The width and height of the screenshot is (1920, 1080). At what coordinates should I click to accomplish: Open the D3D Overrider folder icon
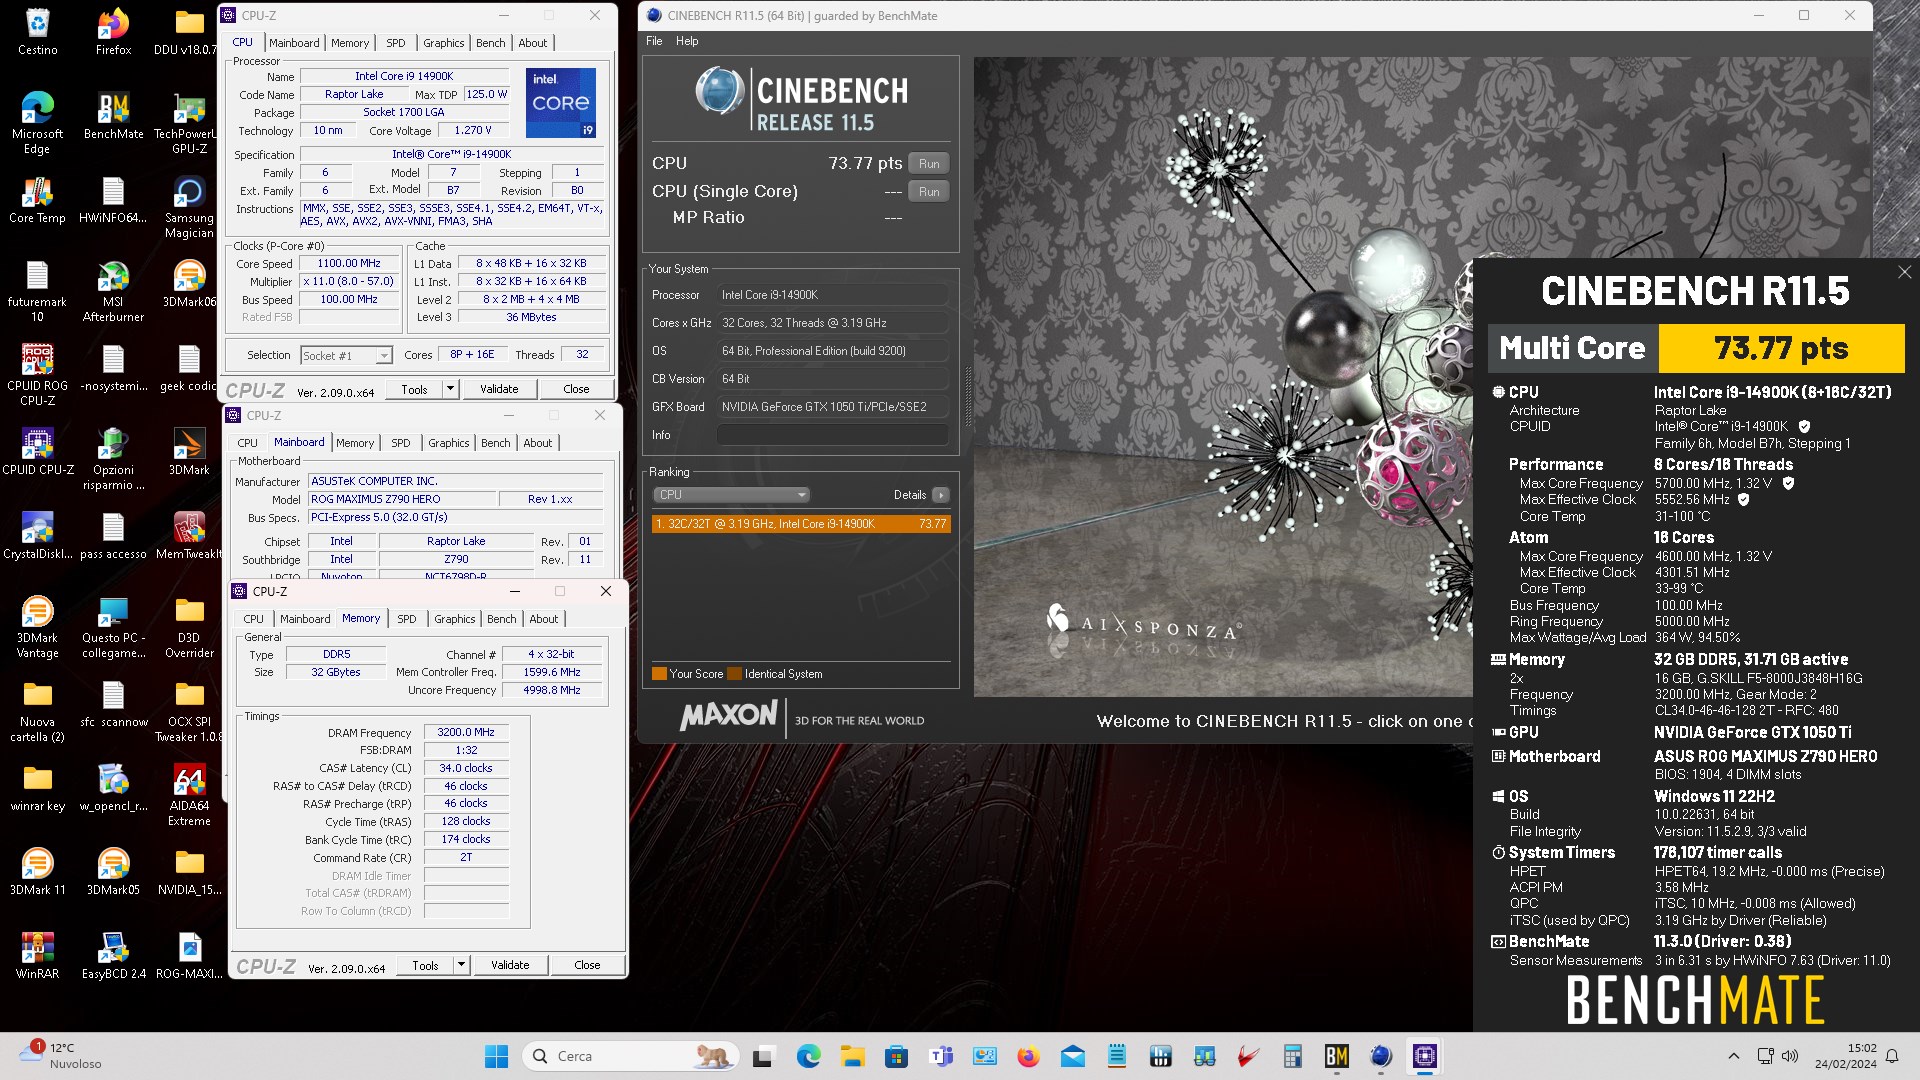[189, 626]
